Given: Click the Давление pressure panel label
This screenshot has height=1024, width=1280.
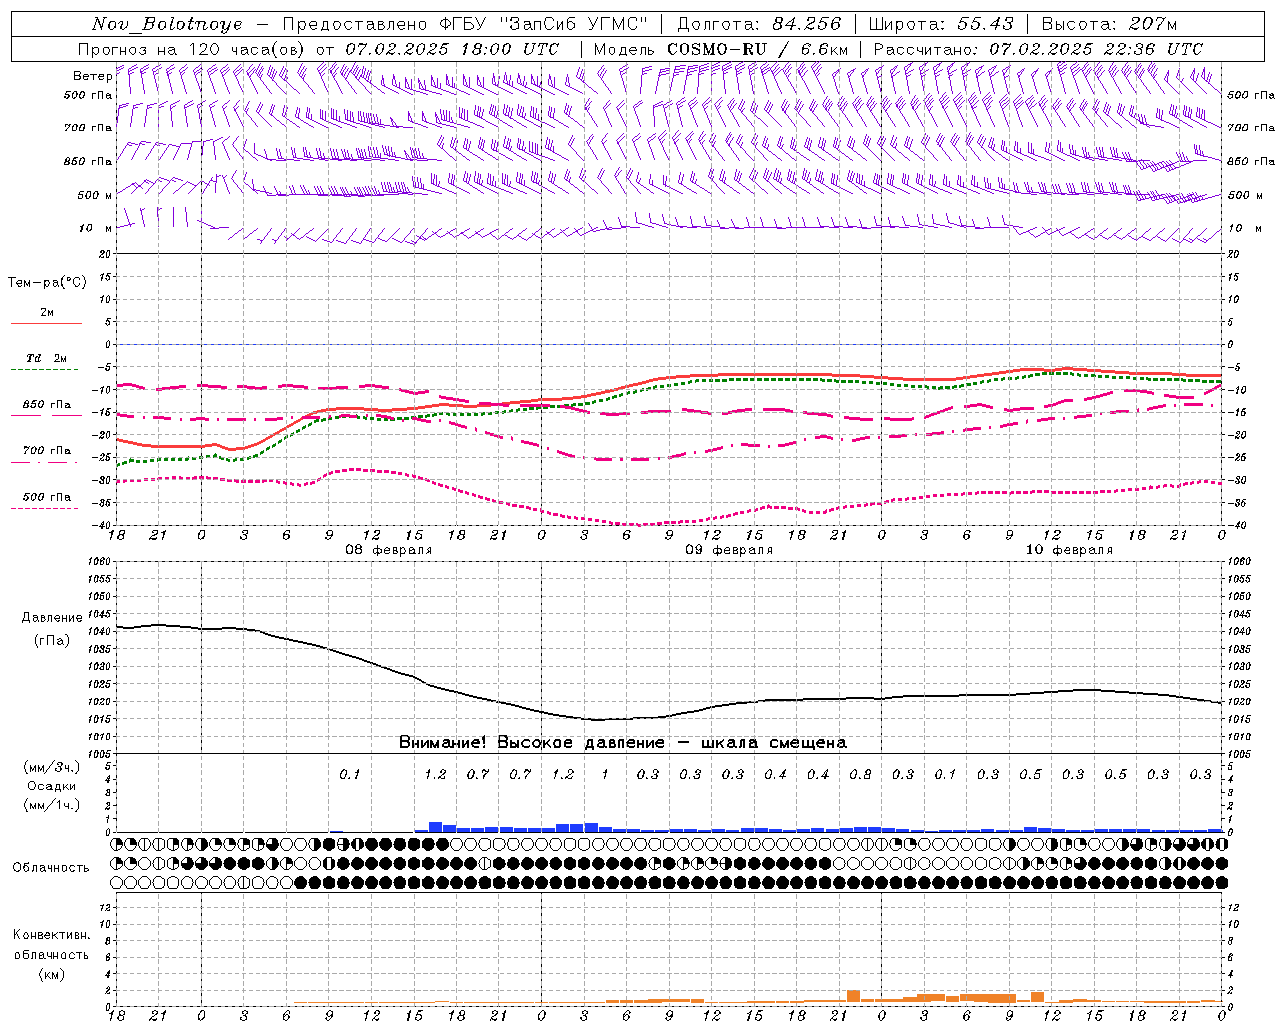Looking at the screenshot, I should click(51, 618).
